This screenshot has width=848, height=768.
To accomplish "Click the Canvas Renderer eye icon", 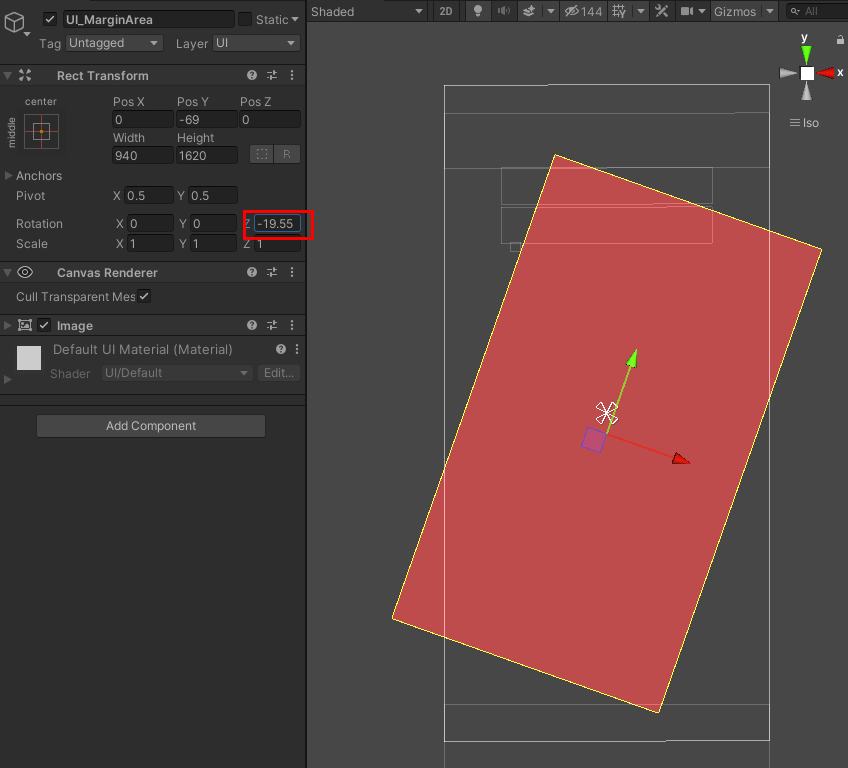I will tap(25, 272).
